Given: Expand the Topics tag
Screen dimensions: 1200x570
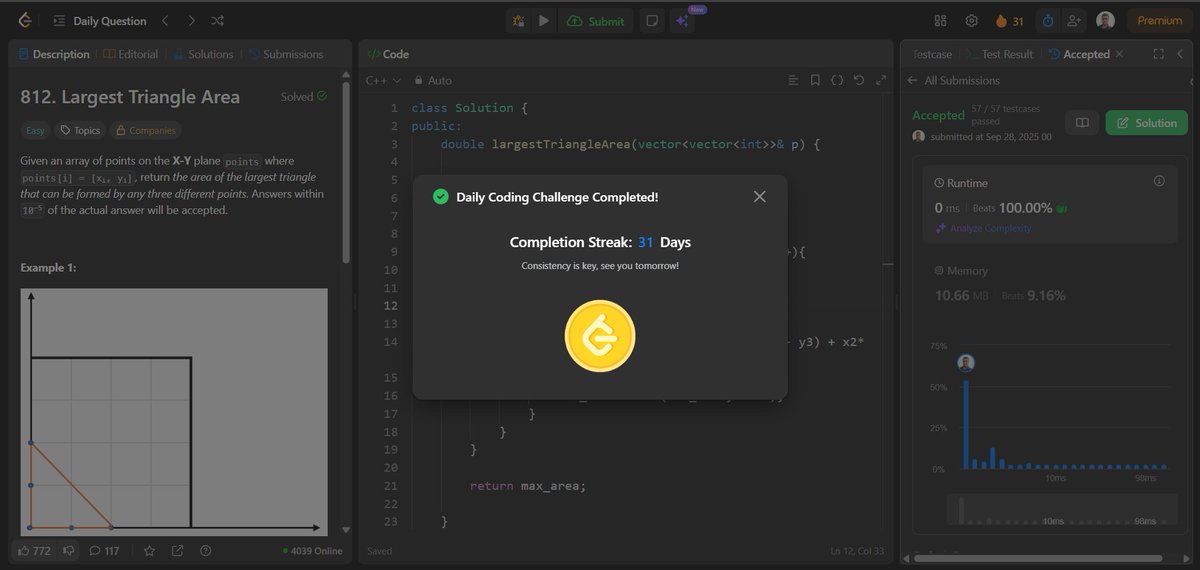Looking at the screenshot, I should click(x=79, y=130).
